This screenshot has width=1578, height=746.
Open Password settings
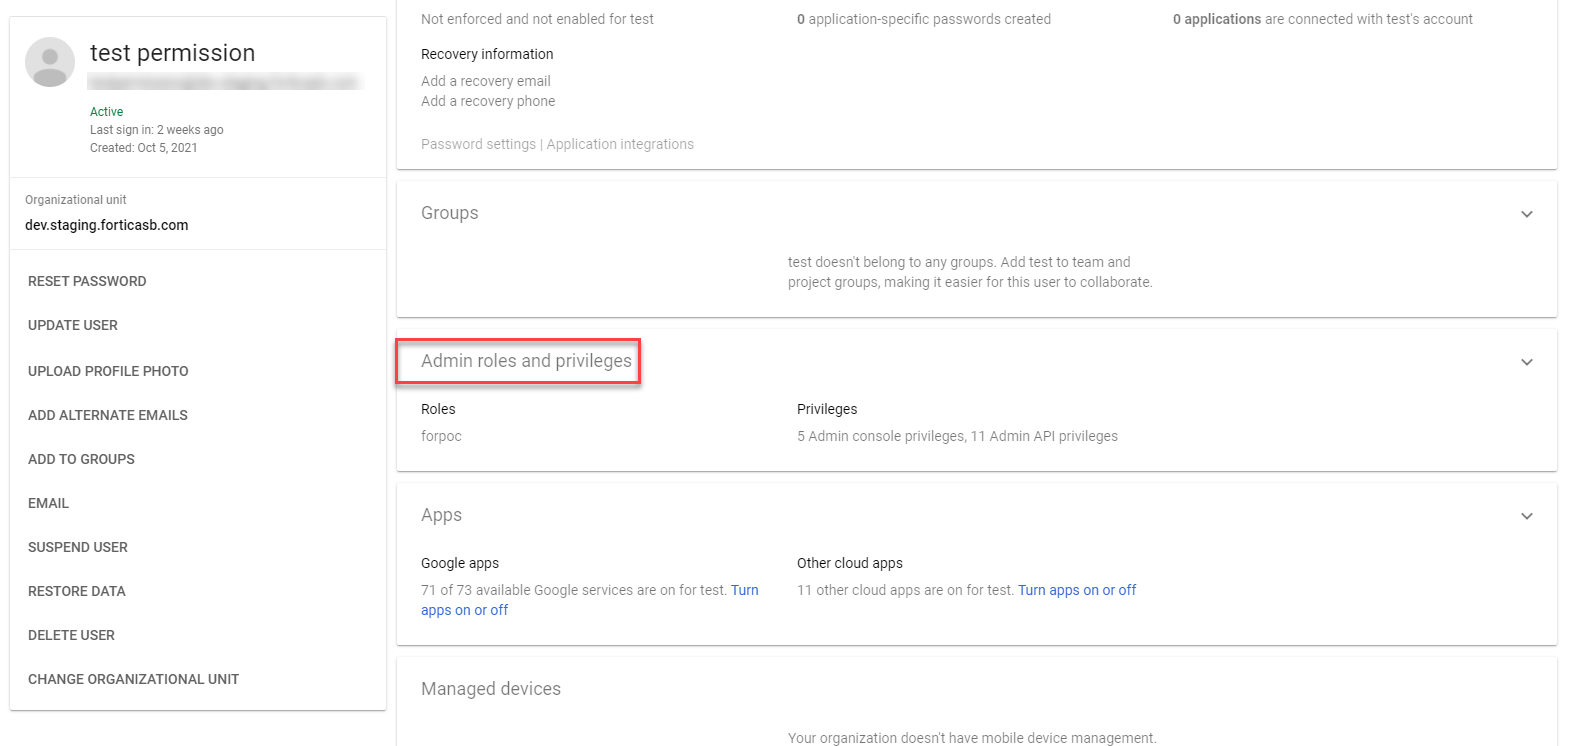(478, 143)
